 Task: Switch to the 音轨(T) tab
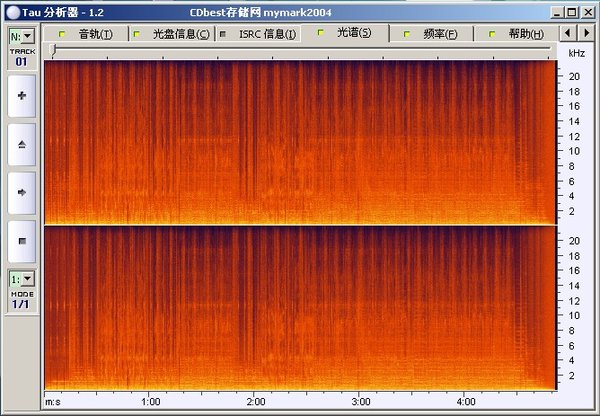pos(86,34)
